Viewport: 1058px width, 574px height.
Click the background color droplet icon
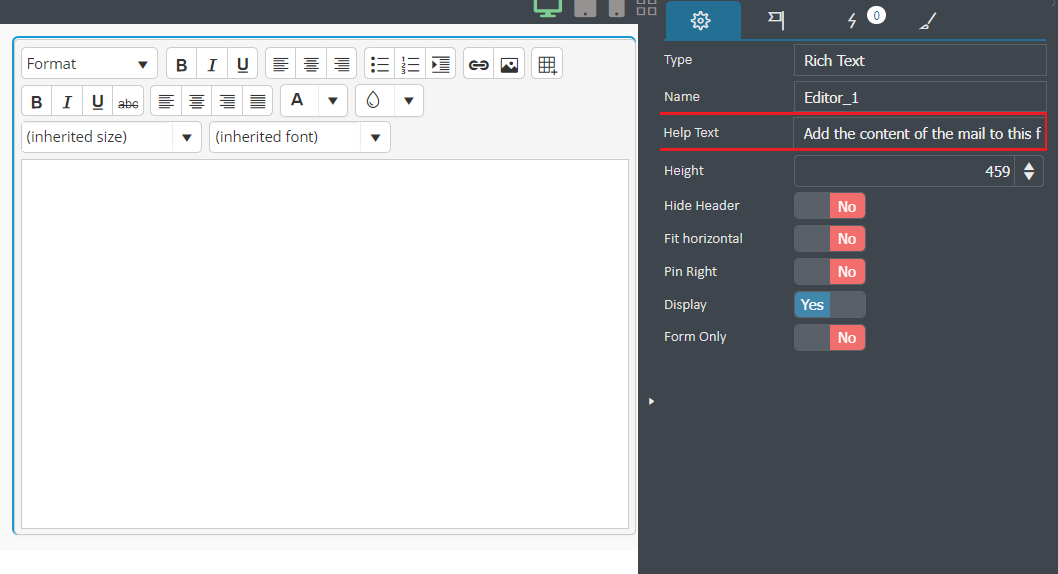(x=372, y=101)
